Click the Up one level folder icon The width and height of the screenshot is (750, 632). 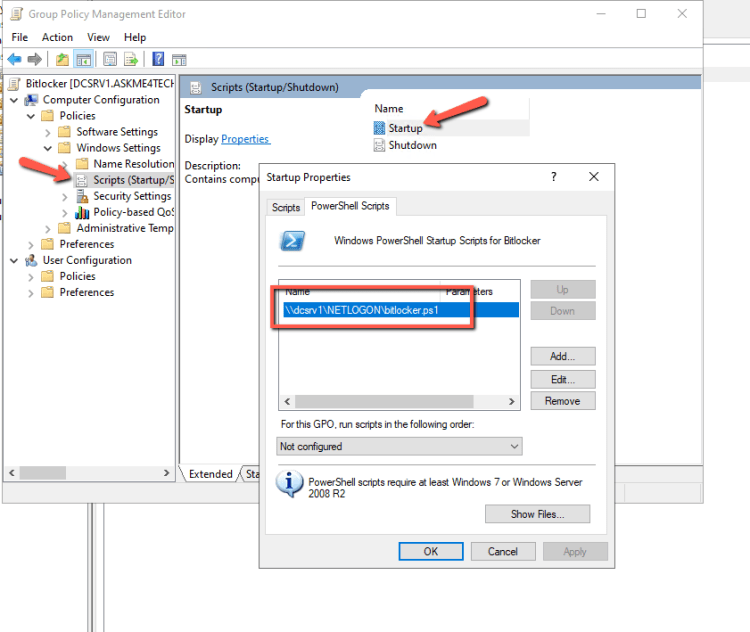coord(62,60)
